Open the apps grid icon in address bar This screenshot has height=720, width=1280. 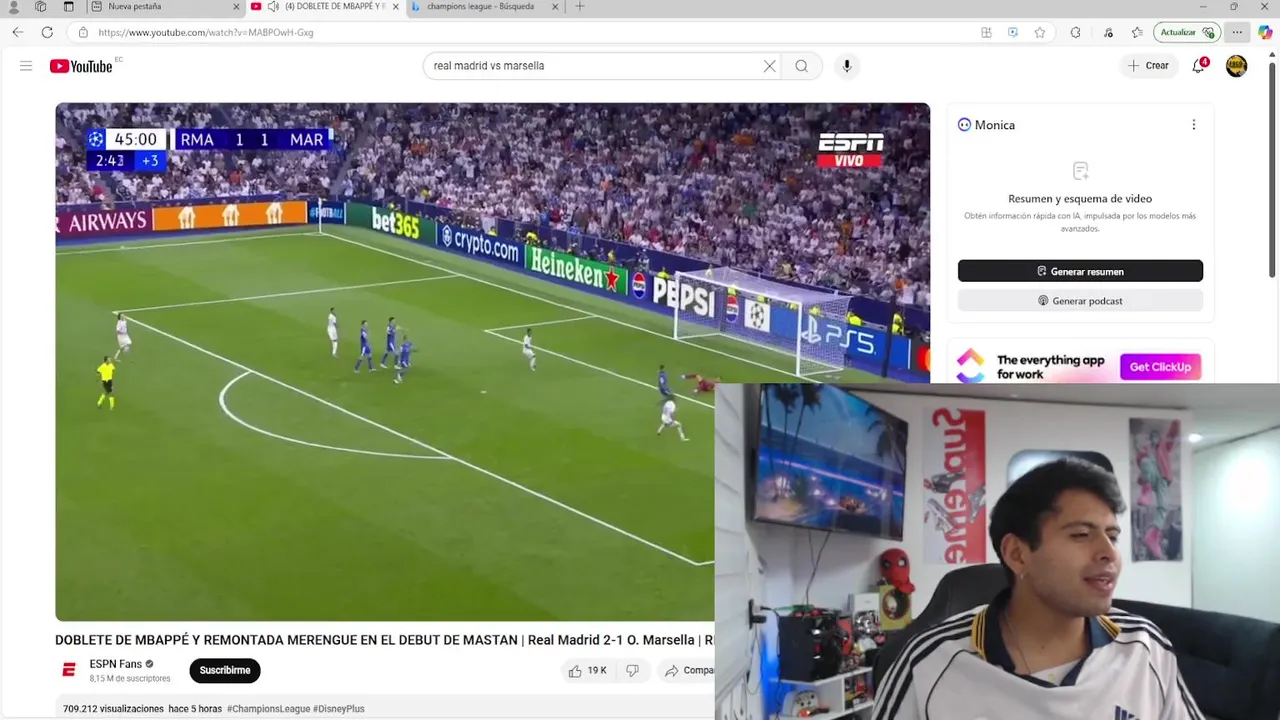click(x=986, y=32)
